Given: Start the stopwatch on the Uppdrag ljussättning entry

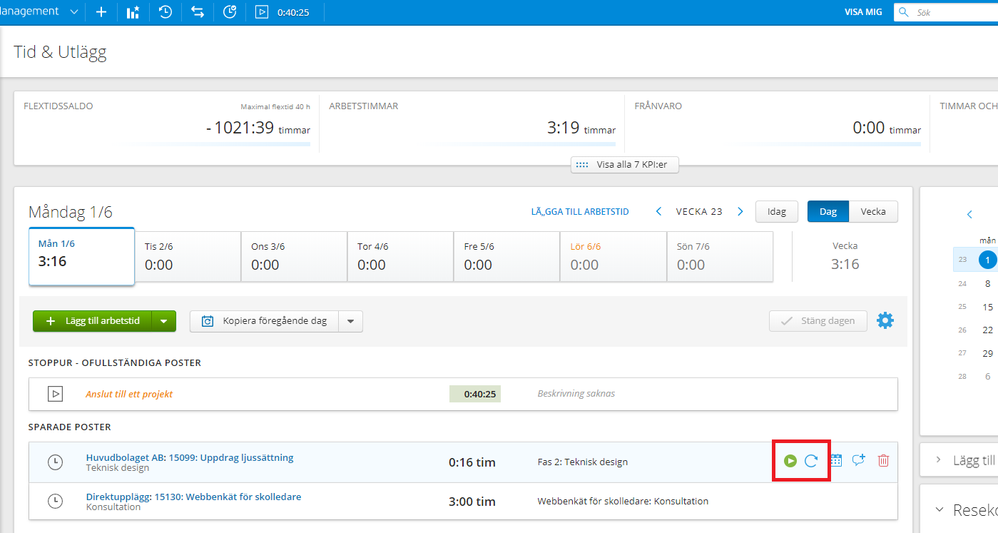Looking at the screenshot, I should 790,461.
